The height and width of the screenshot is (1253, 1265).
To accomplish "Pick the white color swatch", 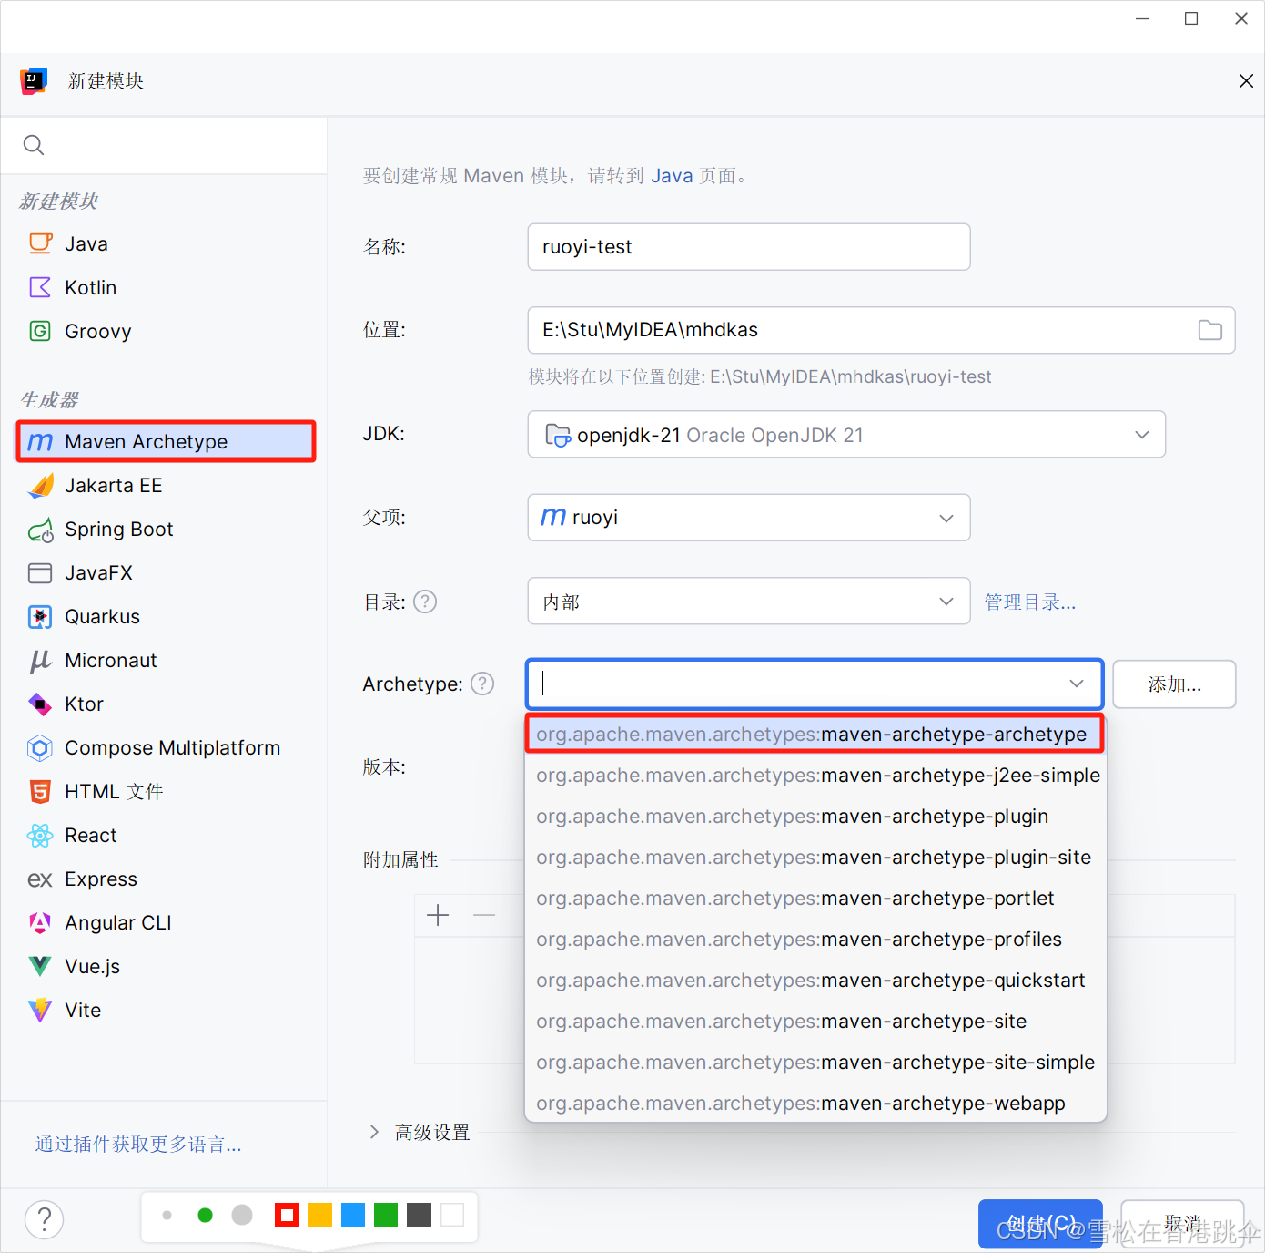I will pyautogui.click(x=452, y=1215).
